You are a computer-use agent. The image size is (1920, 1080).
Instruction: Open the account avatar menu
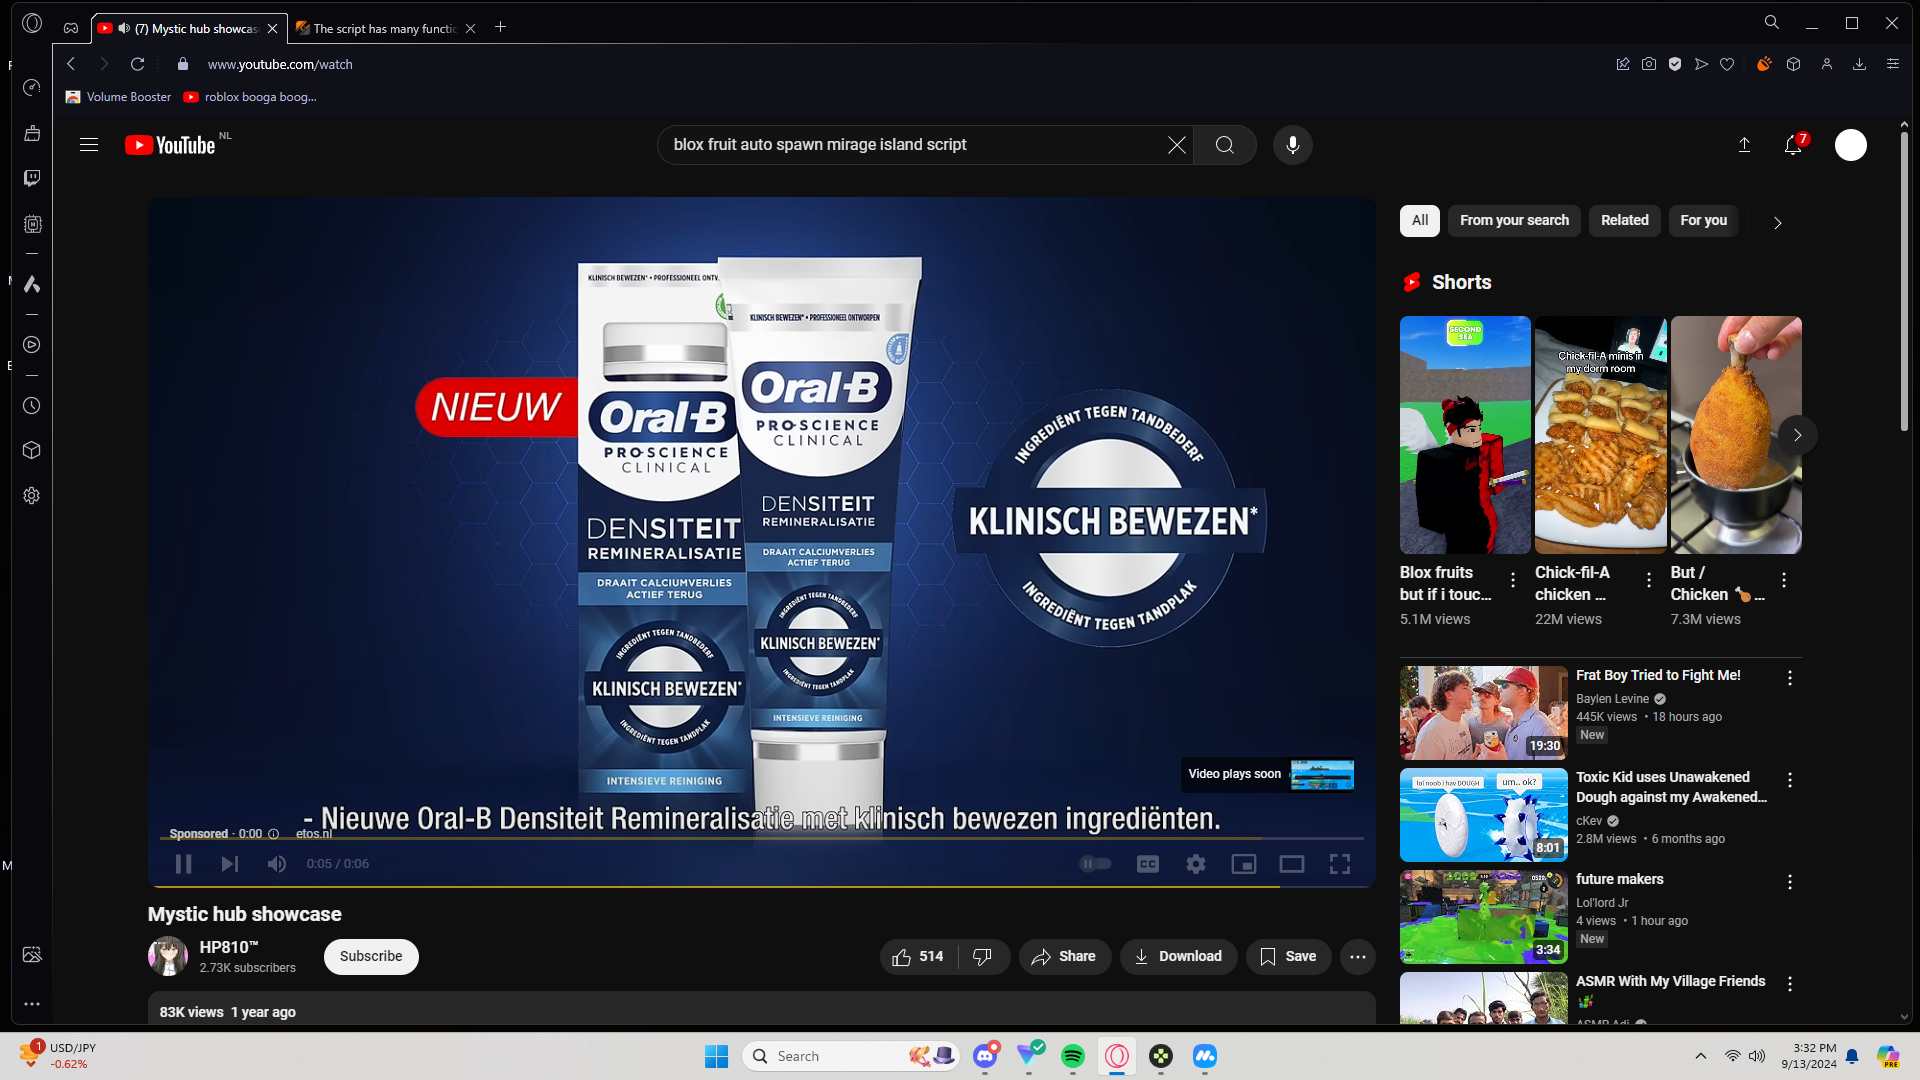click(x=1851, y=145)
